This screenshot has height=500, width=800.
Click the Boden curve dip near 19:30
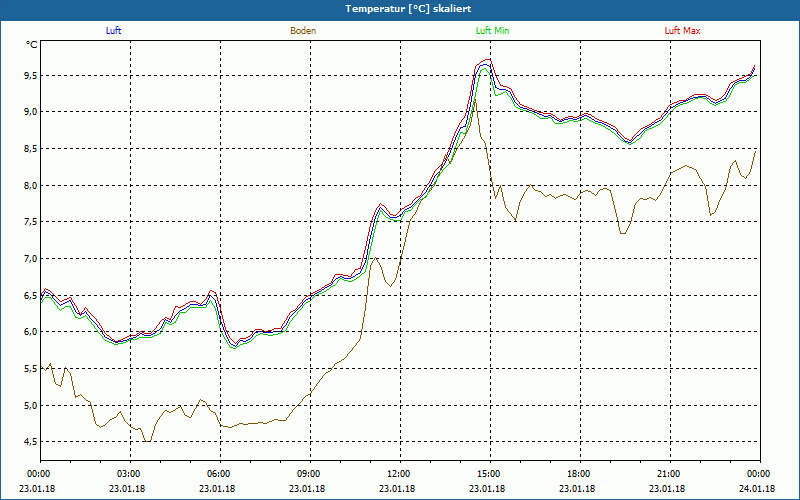[623, 233]
